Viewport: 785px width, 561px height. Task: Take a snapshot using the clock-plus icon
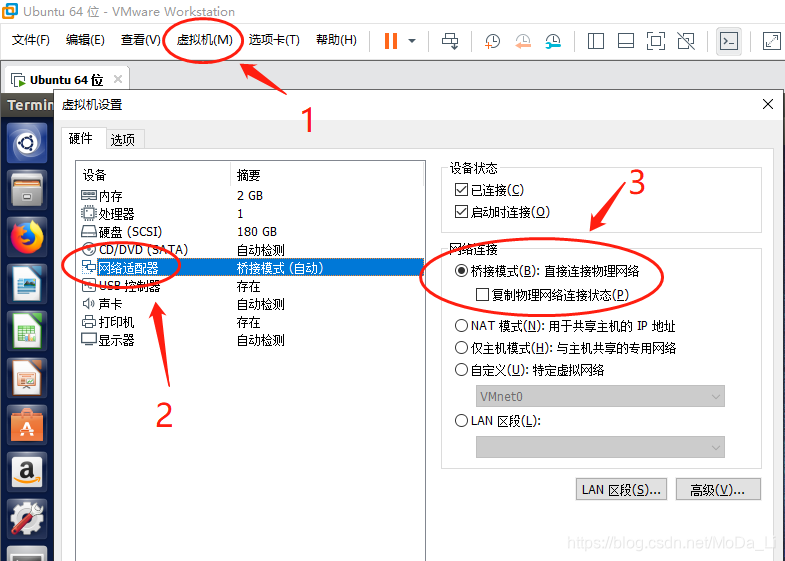point(492,41)
